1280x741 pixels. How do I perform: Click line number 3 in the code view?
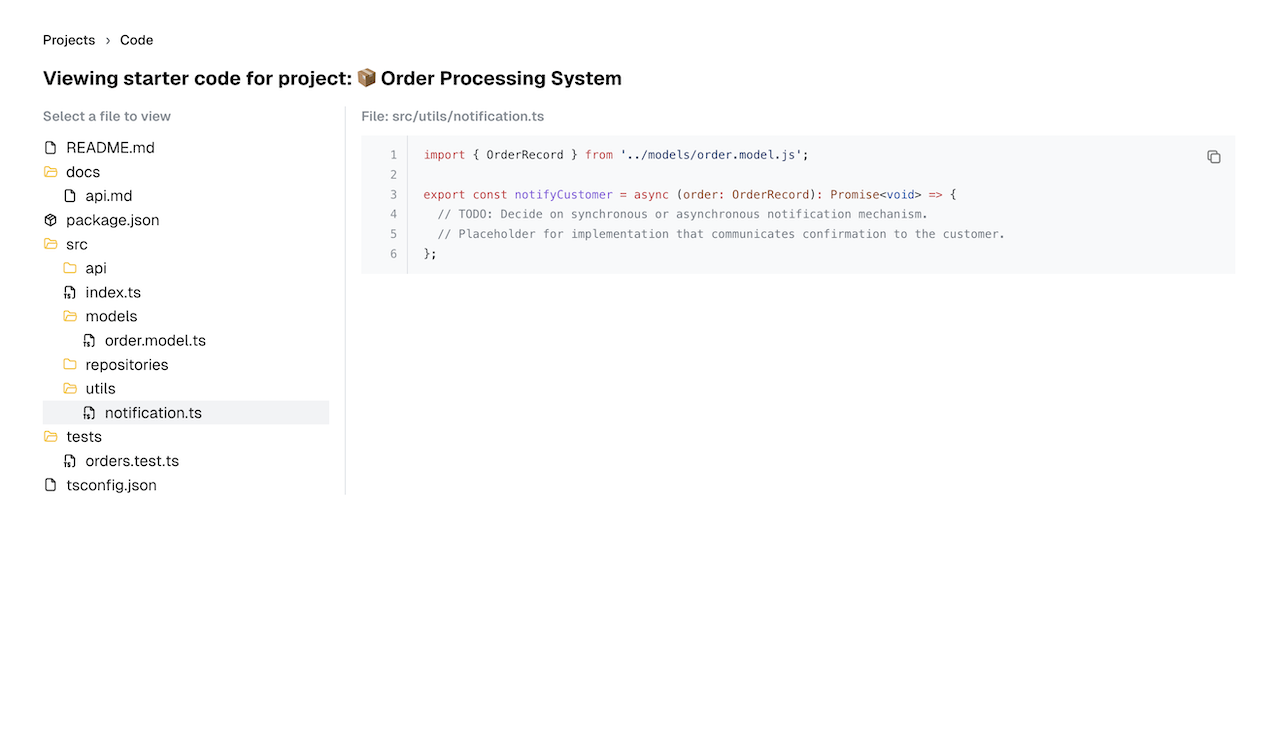pyautogui.click(x=392, y=194)
